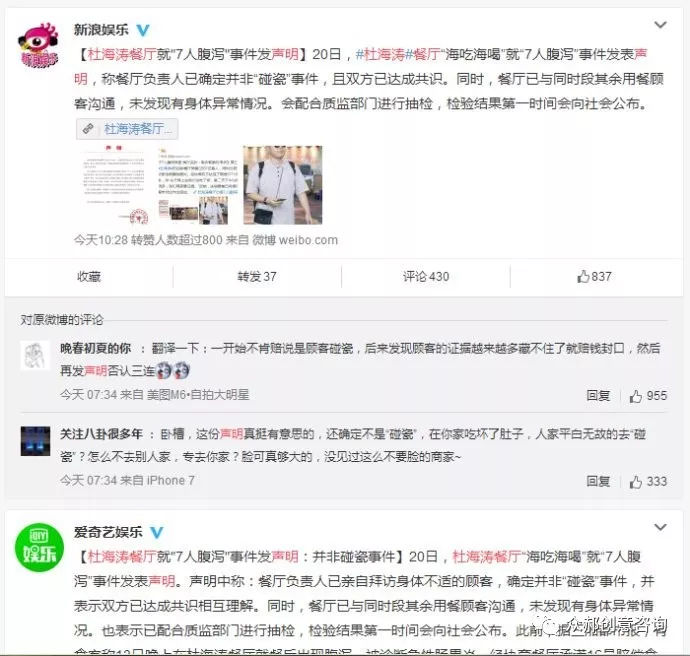Reply to the 关注八卦很多年 comment via 回复

(598, 481)
